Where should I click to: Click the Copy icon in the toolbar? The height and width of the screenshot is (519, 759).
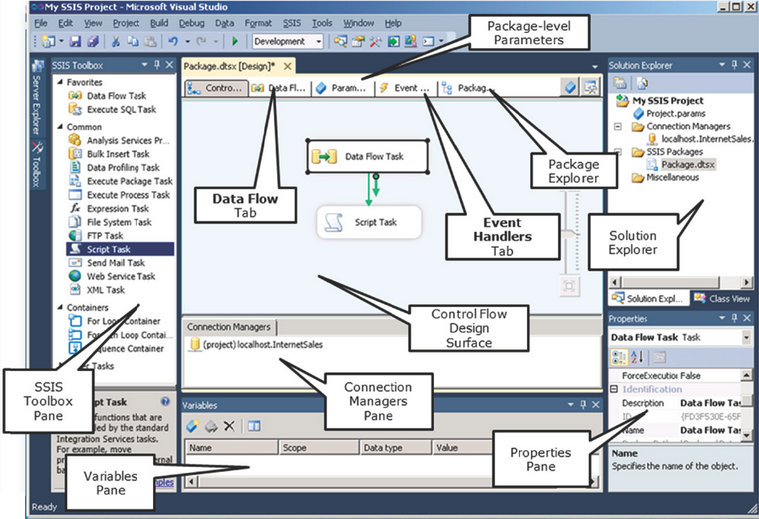[133, 42]
